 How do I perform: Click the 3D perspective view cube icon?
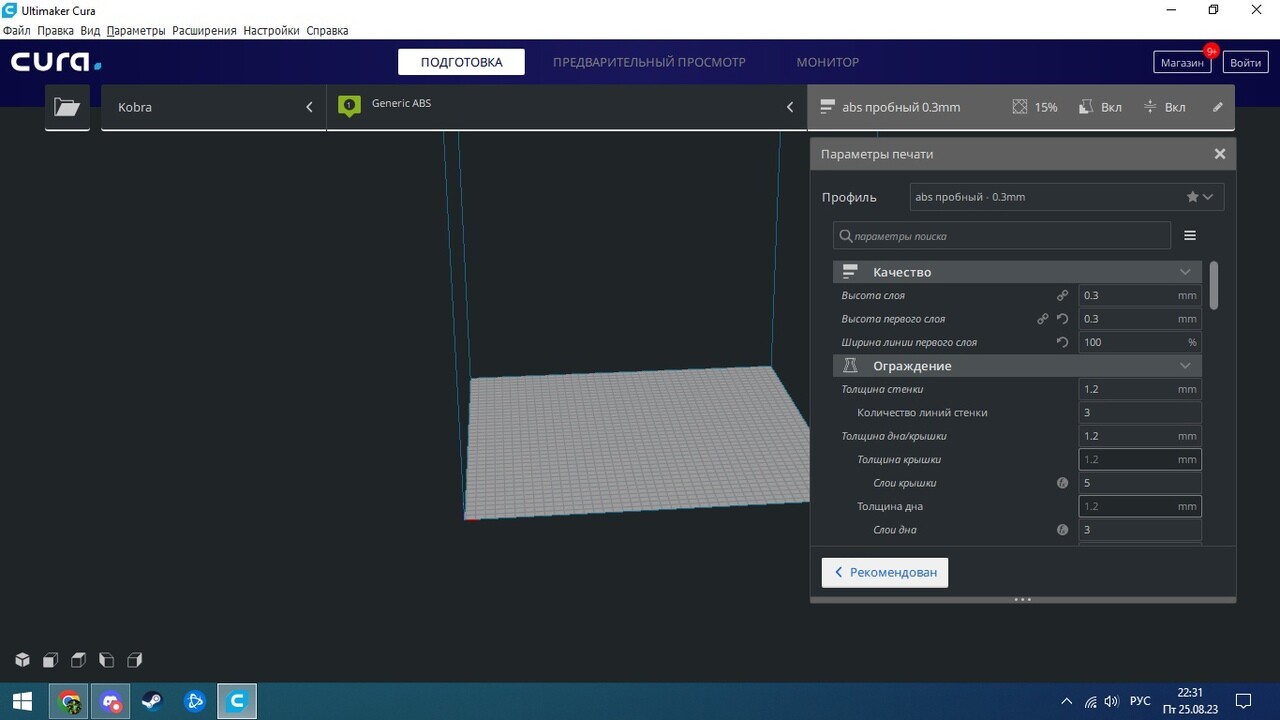pyautogui.click(x=22, y=660)
